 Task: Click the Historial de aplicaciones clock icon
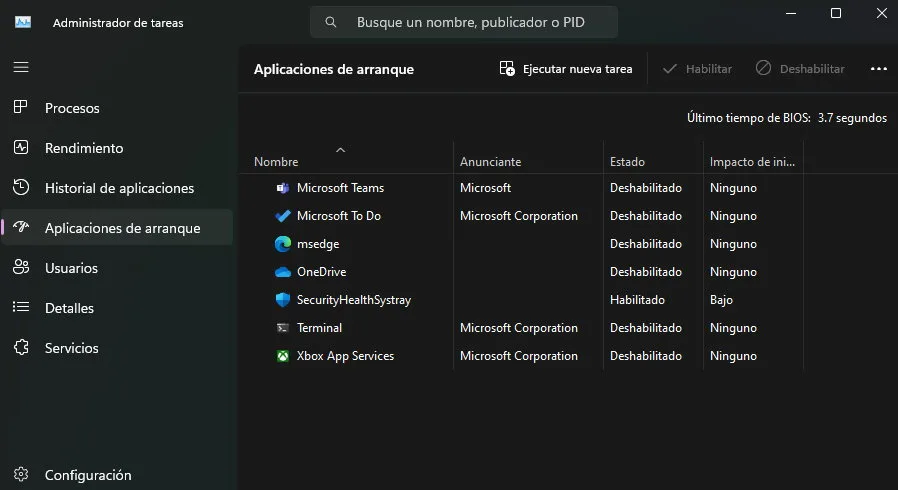pos(21,187)
